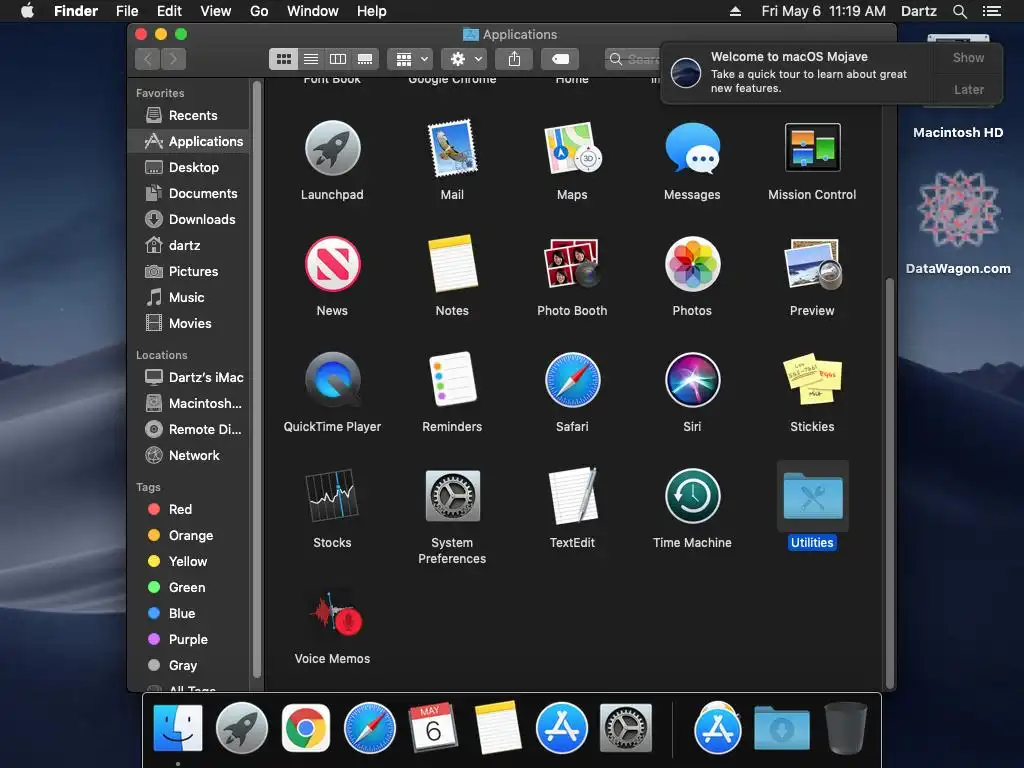Select the Preview app icon
Screen dimensions: 1024x768
click(812, 264)
